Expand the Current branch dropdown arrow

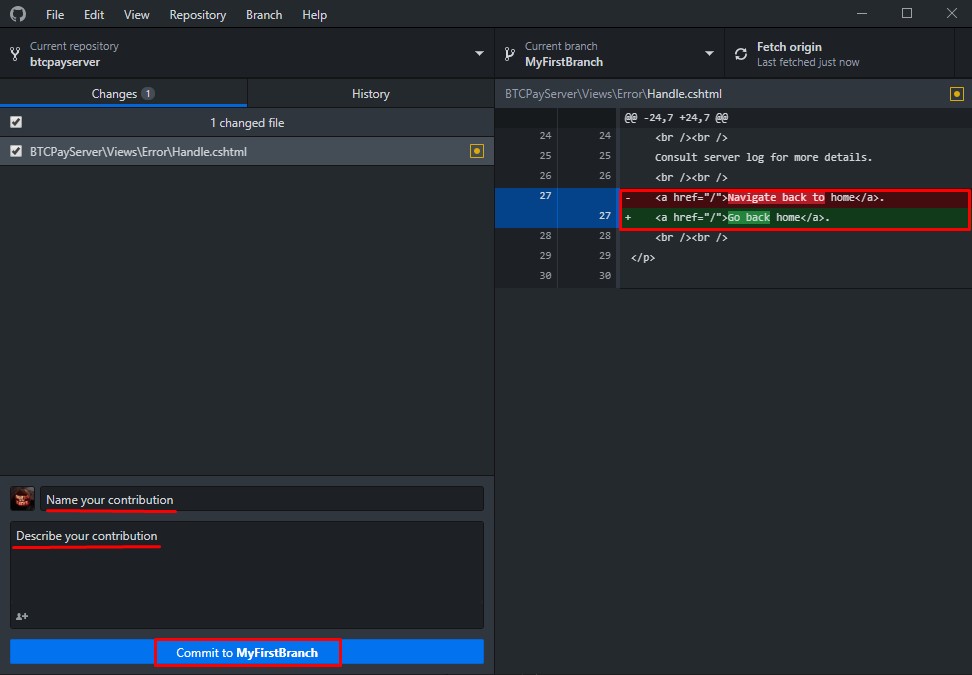pyautogui.click(x=709, y=54)
